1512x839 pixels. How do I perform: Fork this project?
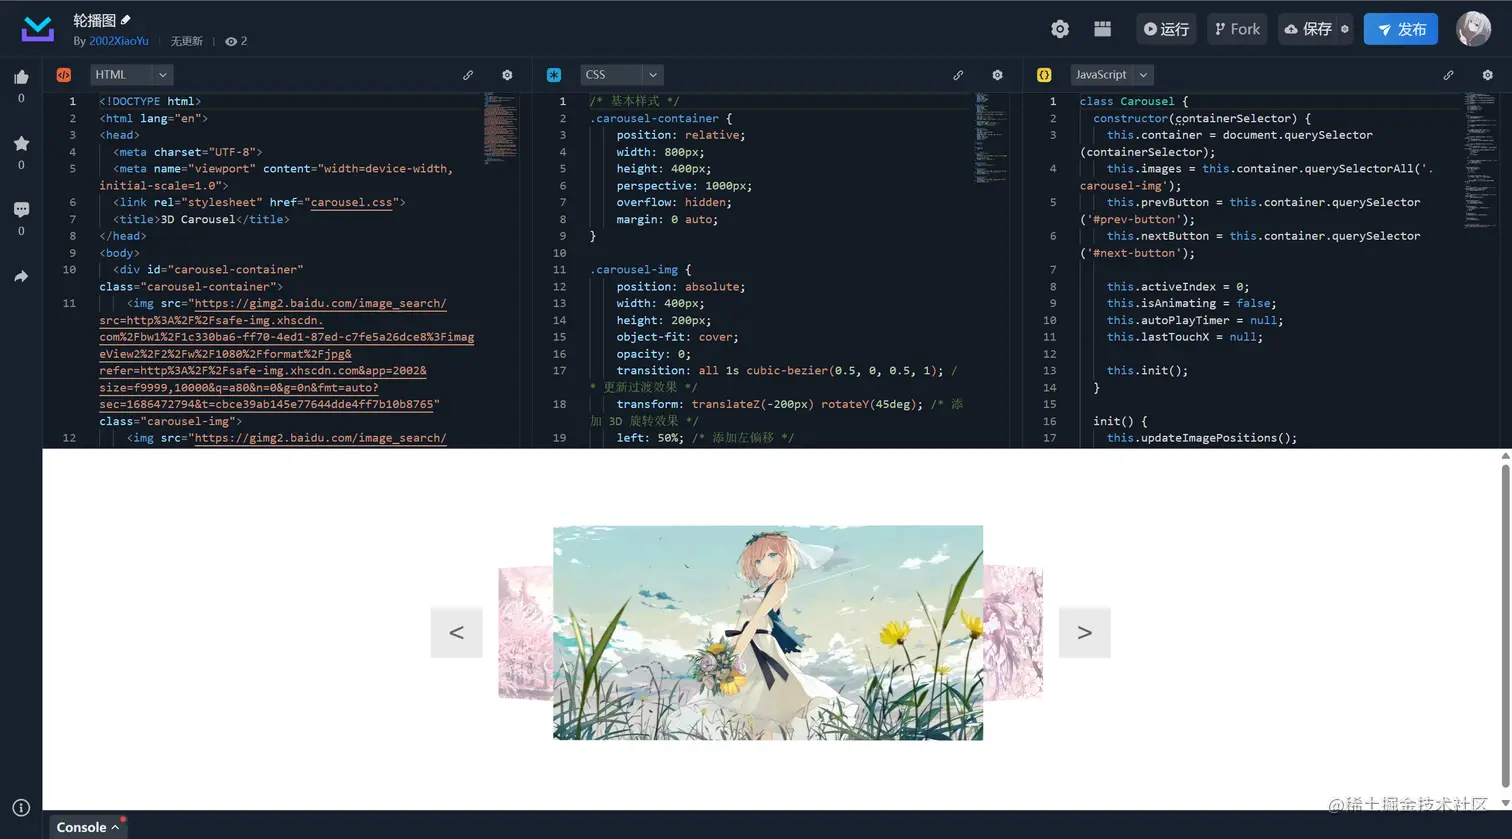[x=1237, y=29]
